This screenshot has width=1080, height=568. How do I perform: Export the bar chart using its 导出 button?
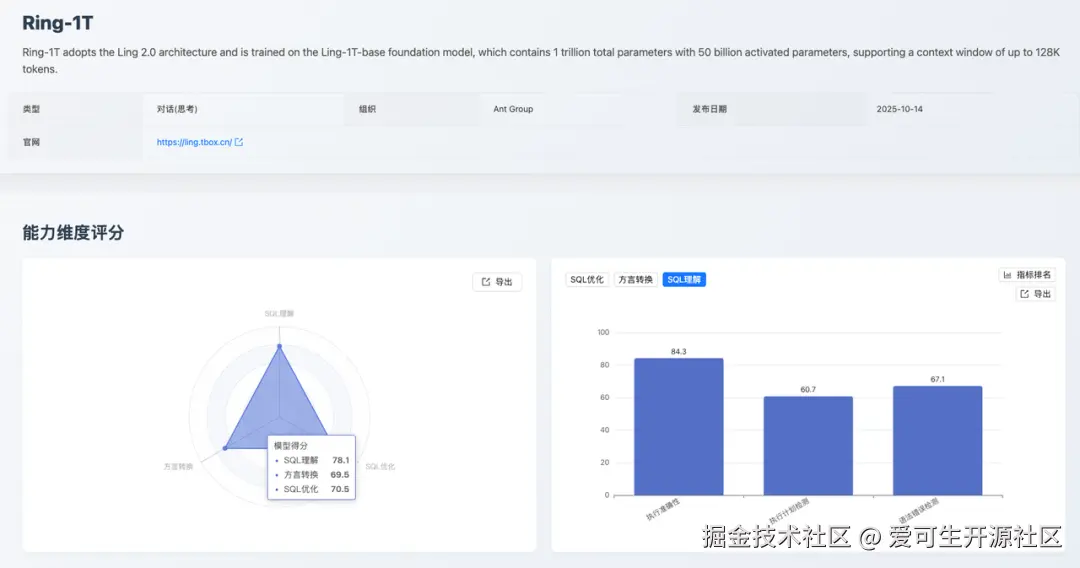click(1036, 294)
